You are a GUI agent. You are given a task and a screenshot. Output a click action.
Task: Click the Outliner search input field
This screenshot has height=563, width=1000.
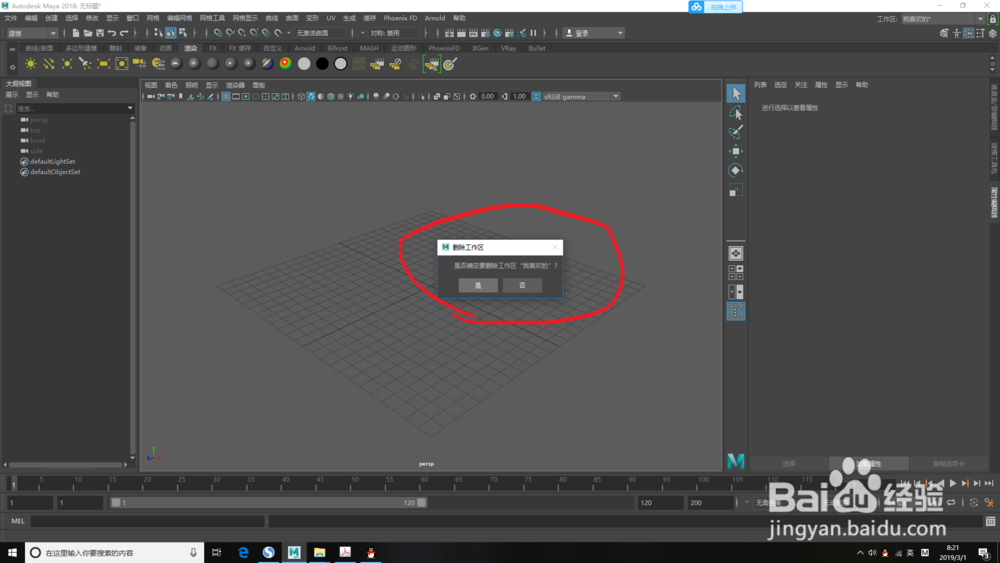[x=70, y=108]
